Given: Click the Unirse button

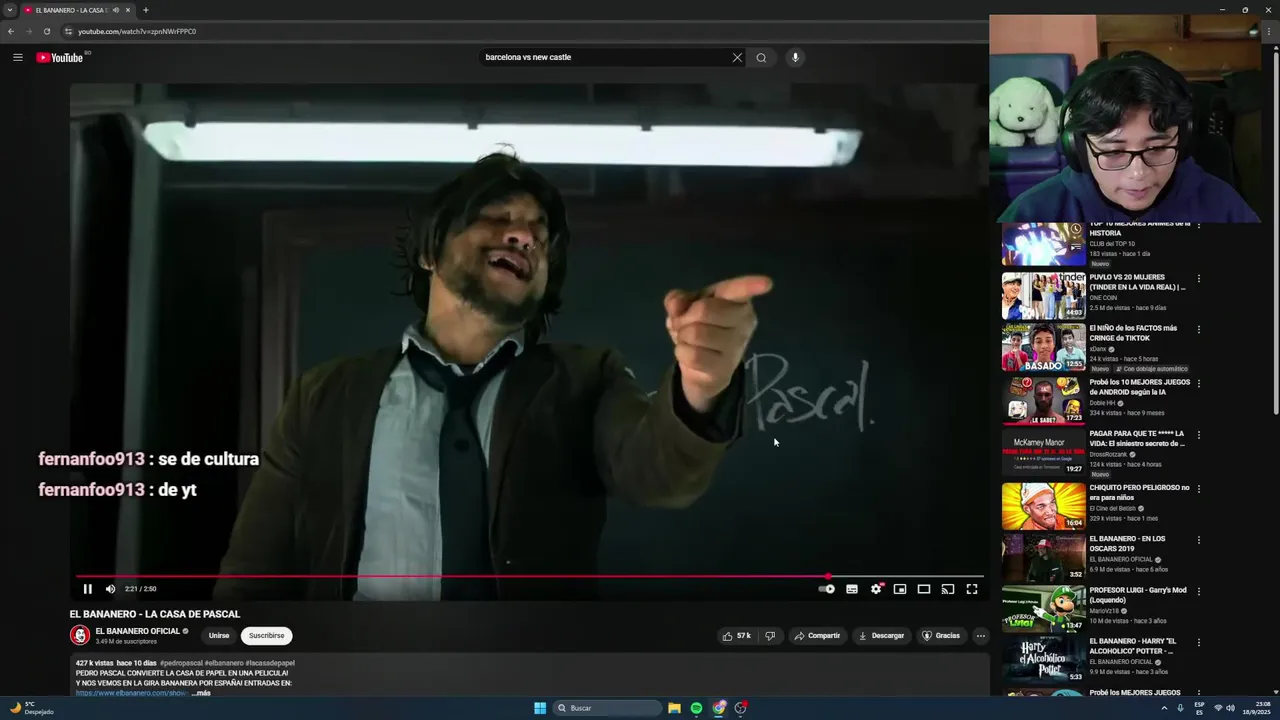Looking at the screenshot, I should (219, 636).
